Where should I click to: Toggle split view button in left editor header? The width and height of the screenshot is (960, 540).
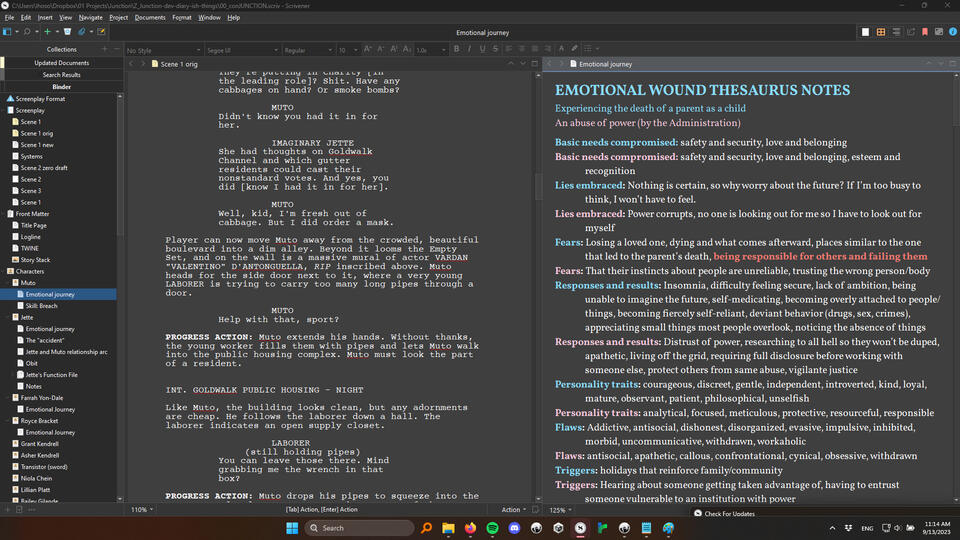pos(534,64)
